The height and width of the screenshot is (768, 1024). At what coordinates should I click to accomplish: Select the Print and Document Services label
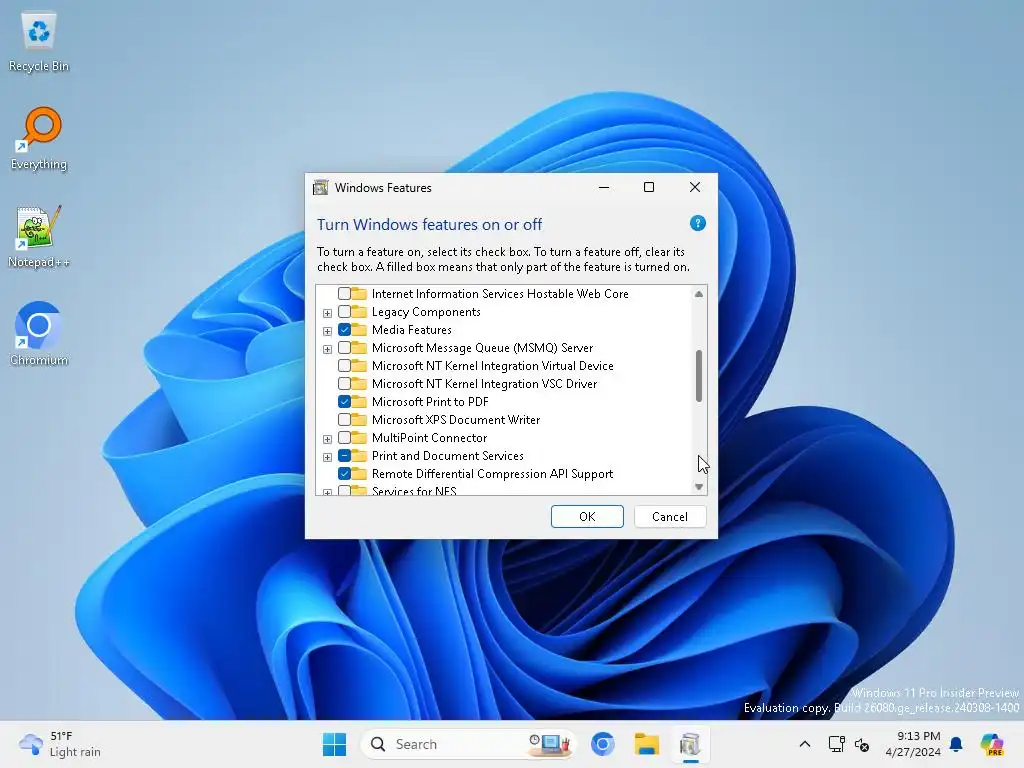447,455
